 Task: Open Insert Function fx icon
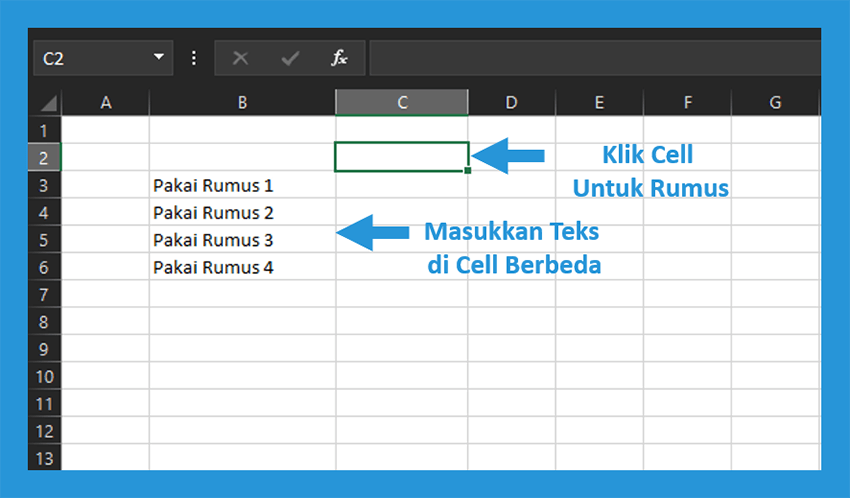tap(339, 57)
